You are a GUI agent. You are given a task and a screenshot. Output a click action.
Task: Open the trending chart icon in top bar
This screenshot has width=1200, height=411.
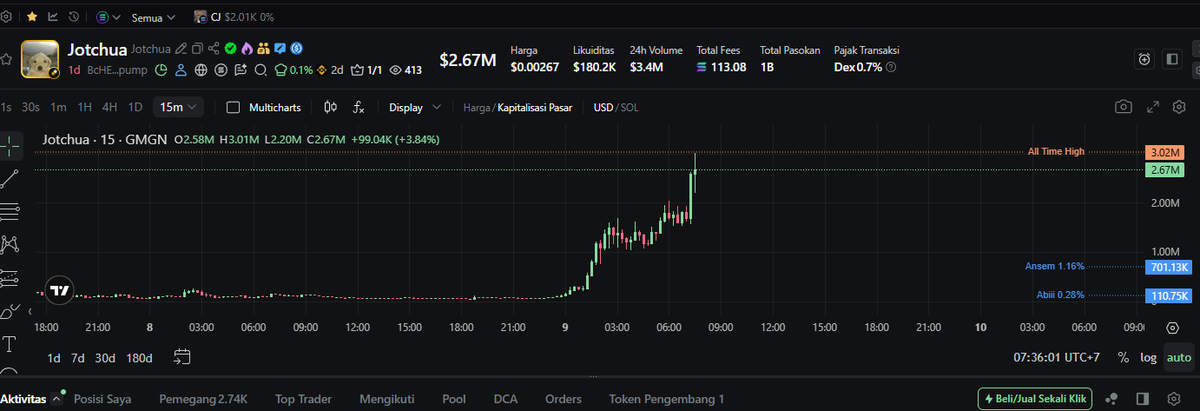coord(52,17)
